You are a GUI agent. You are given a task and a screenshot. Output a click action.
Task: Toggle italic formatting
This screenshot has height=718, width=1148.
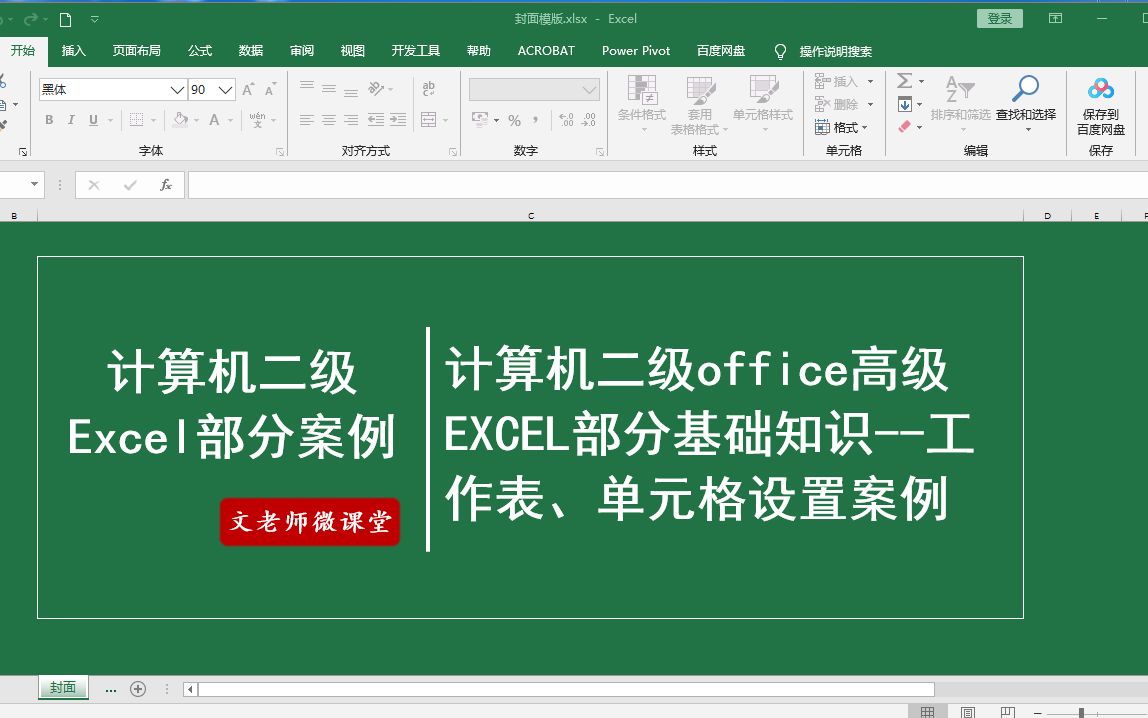click(69, 119)
